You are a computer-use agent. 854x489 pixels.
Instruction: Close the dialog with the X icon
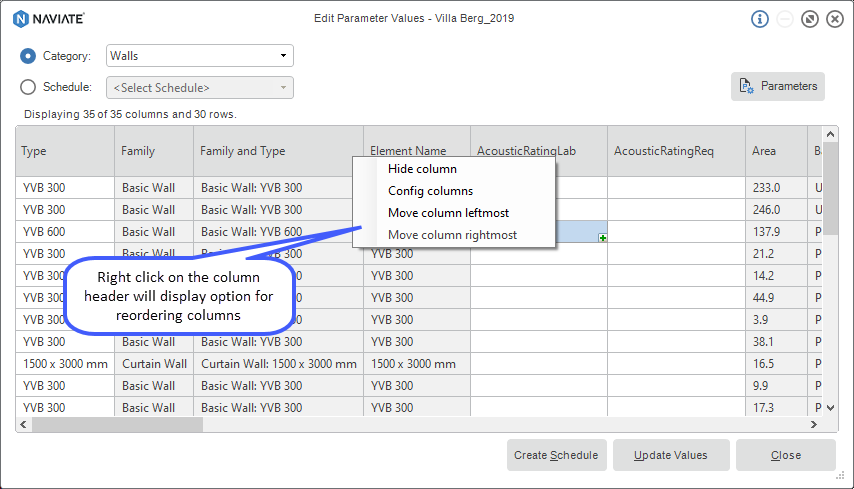(835, 19)
